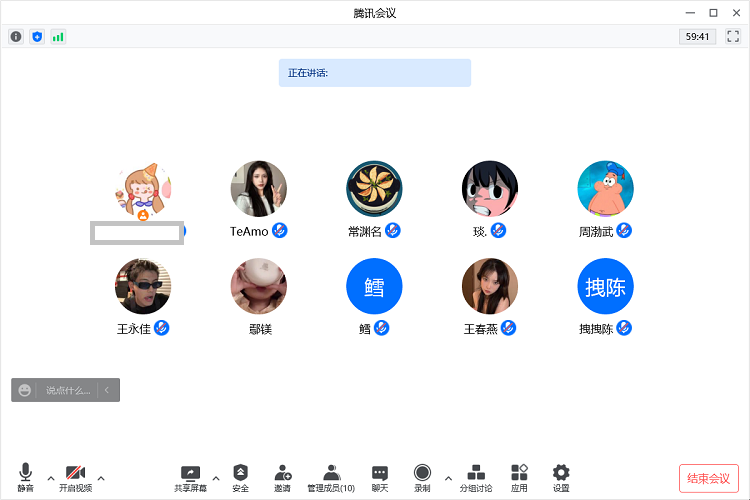Viewport: 750px width, 500px height.
Task: Expand the share screen options arrow
Action: pyautogui.click(x=216, y=478)
